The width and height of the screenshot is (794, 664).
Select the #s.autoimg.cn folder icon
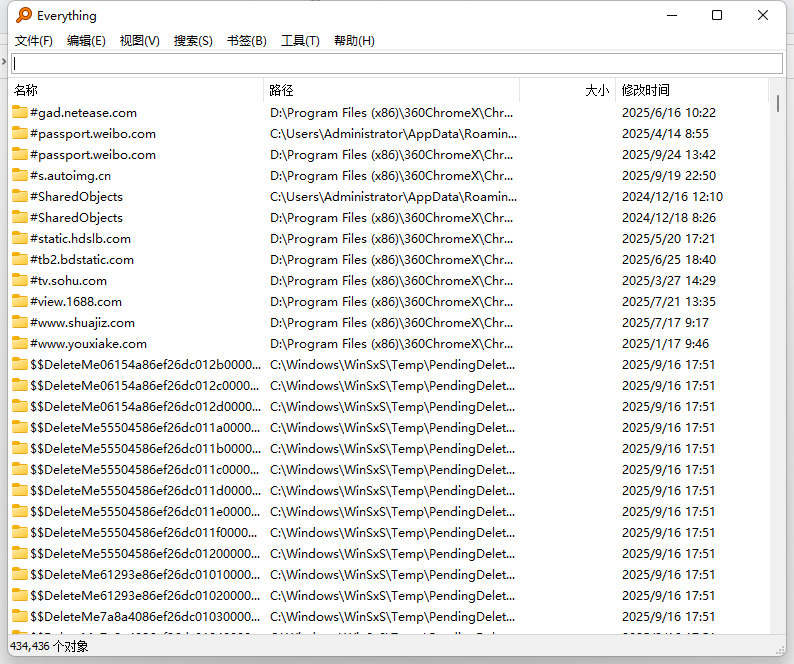pos(20,175)
